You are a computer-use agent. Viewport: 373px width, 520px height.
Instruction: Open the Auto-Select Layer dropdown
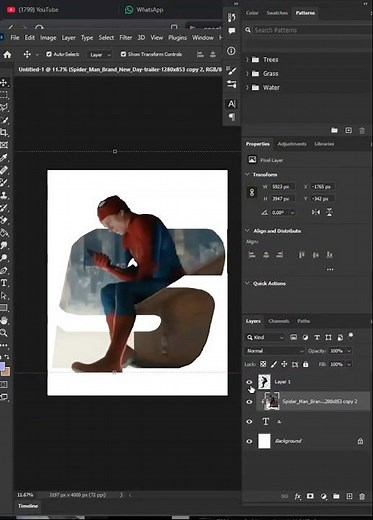point(100,55)
